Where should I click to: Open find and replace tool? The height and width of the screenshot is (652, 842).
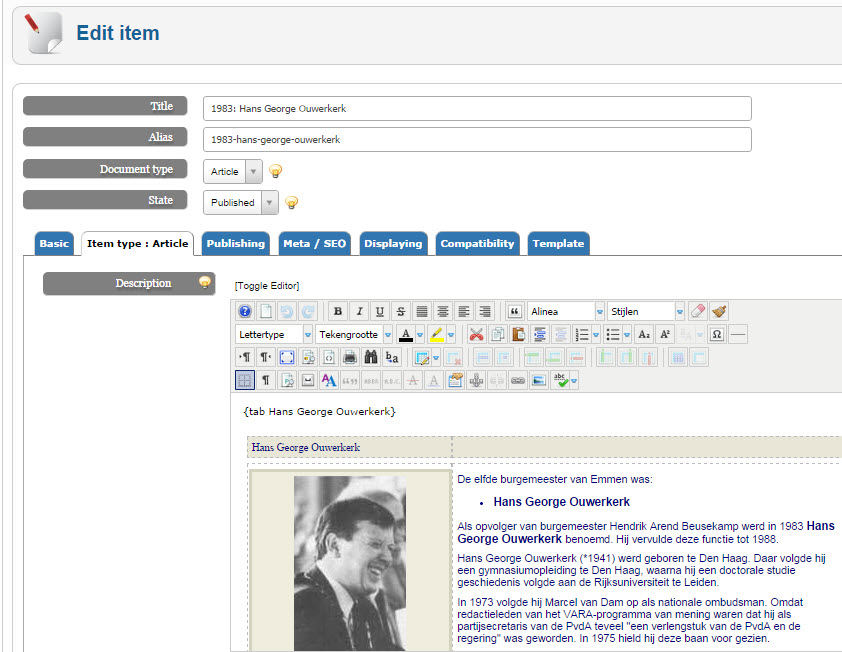391,357
